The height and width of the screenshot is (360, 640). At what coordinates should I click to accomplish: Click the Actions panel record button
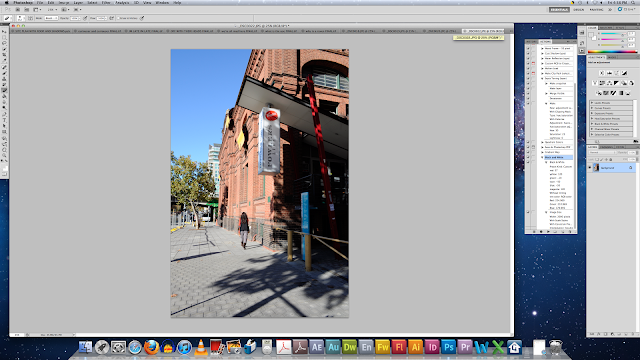click(x=541, y=231)
